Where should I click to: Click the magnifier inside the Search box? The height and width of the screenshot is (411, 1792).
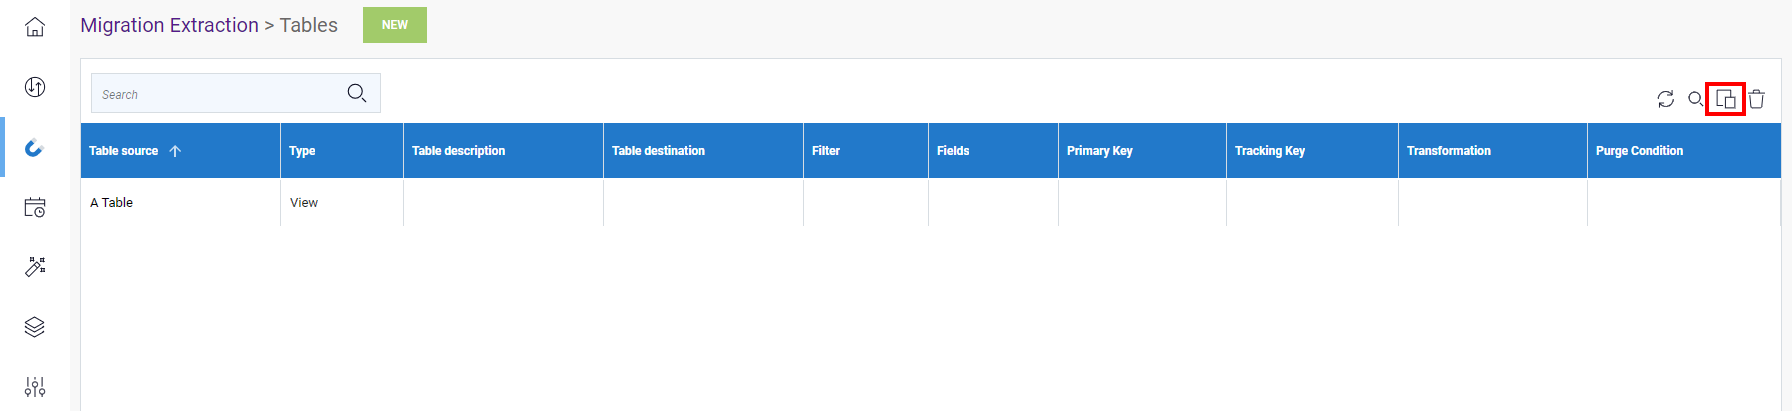(x=356, y=94)
